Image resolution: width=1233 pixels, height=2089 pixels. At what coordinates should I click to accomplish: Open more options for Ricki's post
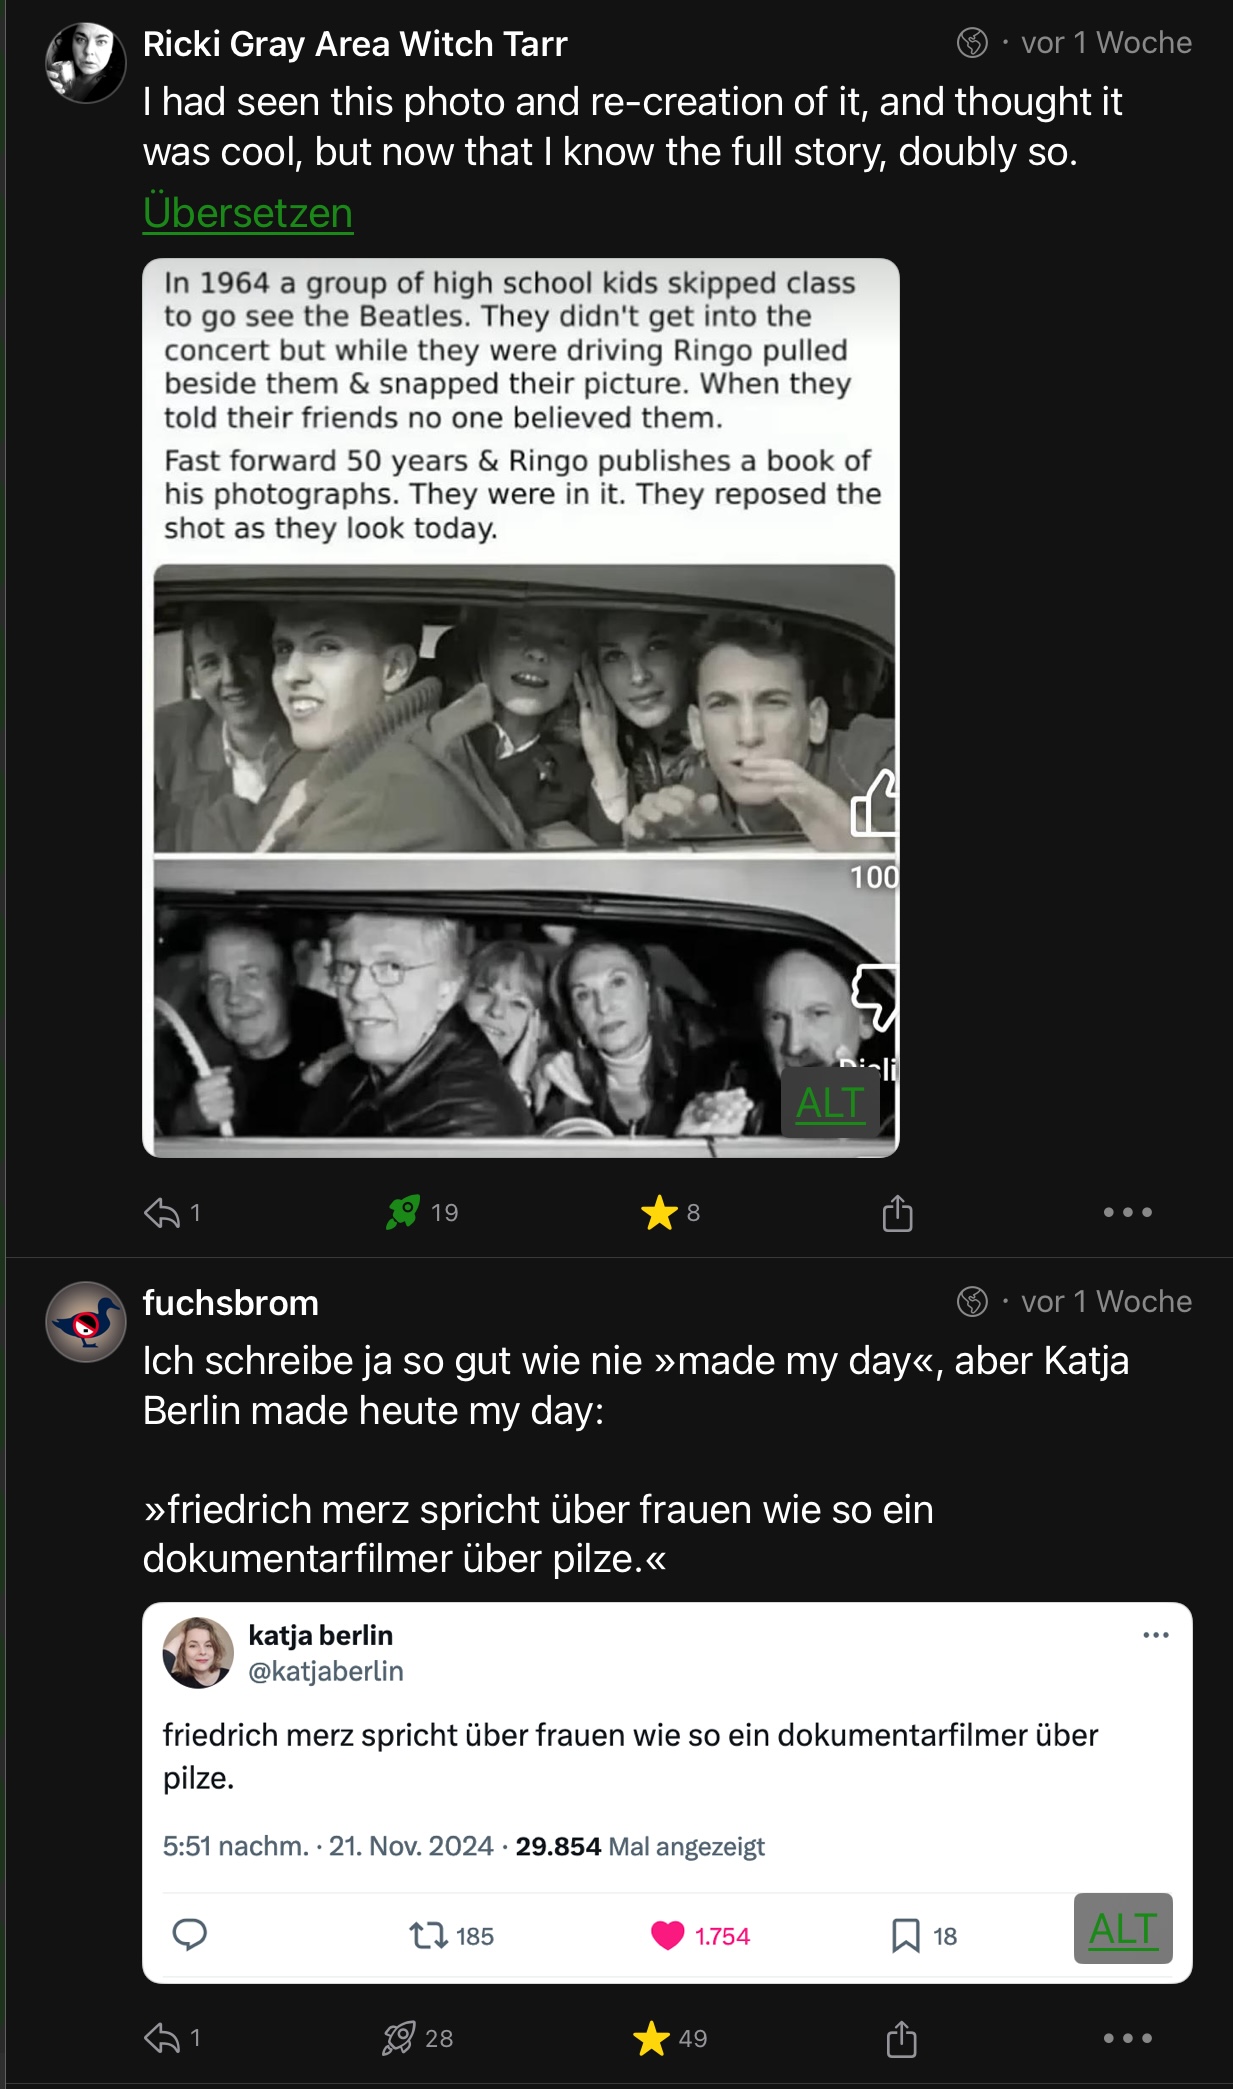(1127, 1213)
